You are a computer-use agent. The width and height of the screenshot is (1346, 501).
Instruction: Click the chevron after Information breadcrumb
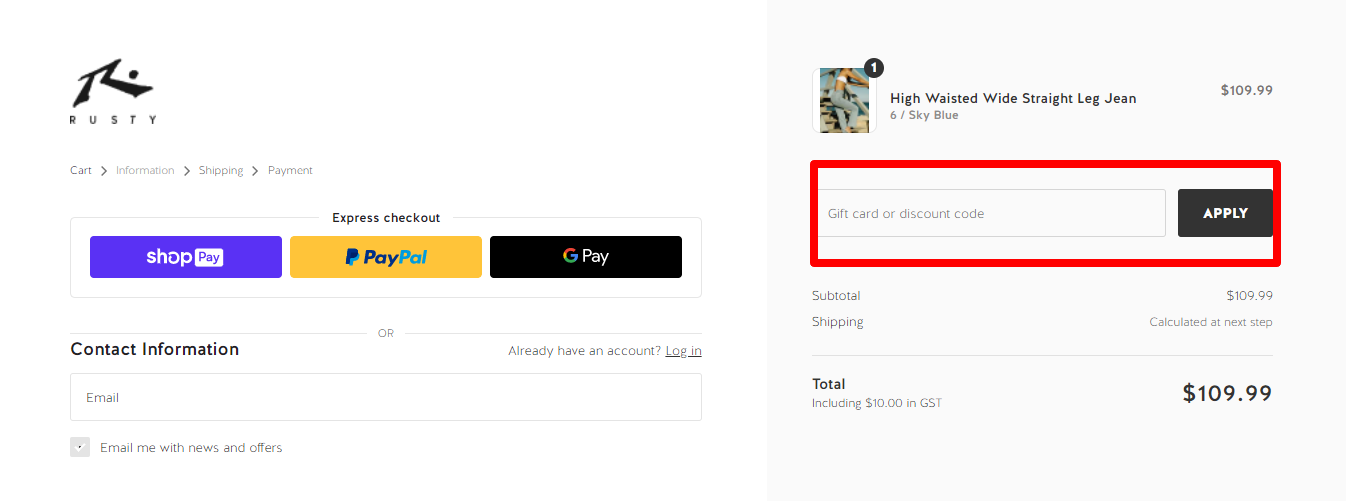pos(187,171)
